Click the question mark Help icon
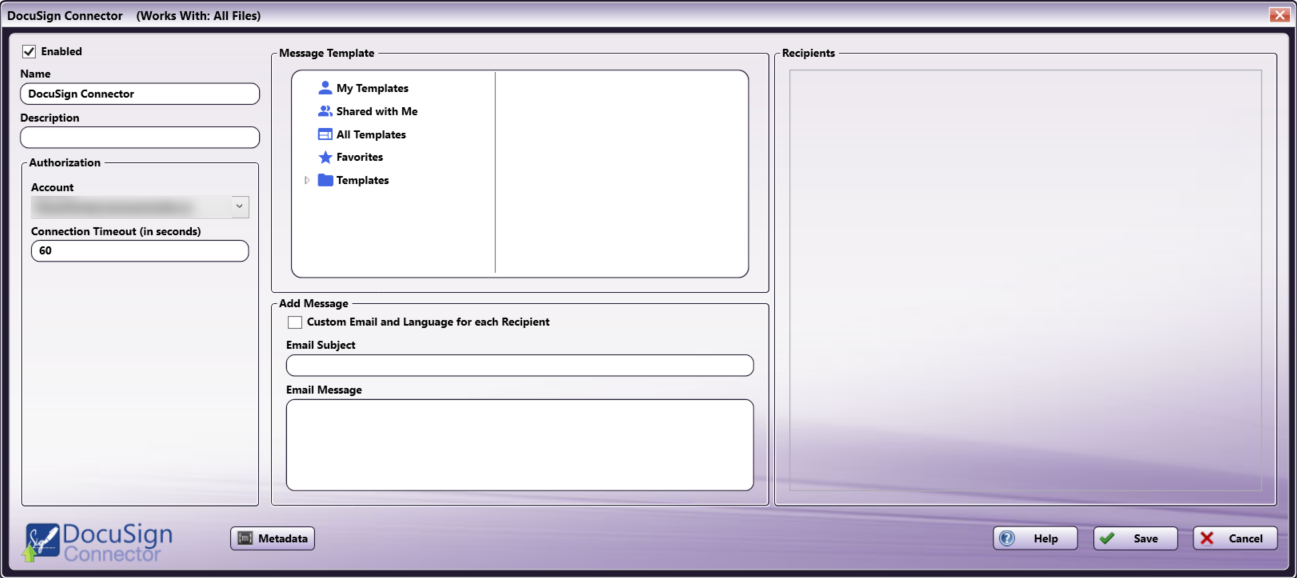 tap(1007, 538)
